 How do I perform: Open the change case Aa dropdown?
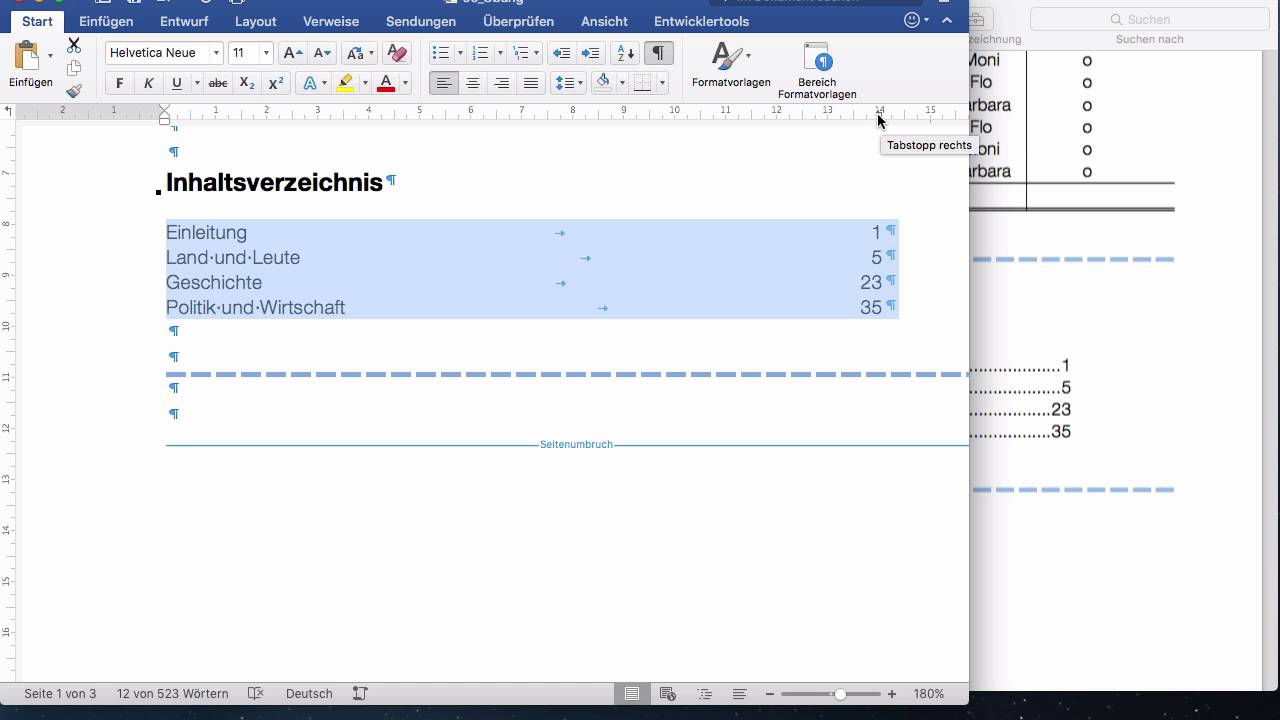click(x=359, y=53)
